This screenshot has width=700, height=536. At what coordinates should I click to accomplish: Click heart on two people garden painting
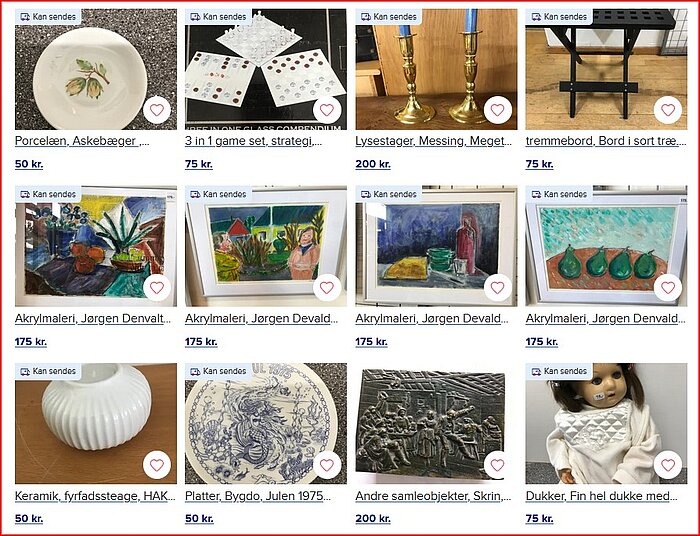pyautogui.click(x=327, y=288)
